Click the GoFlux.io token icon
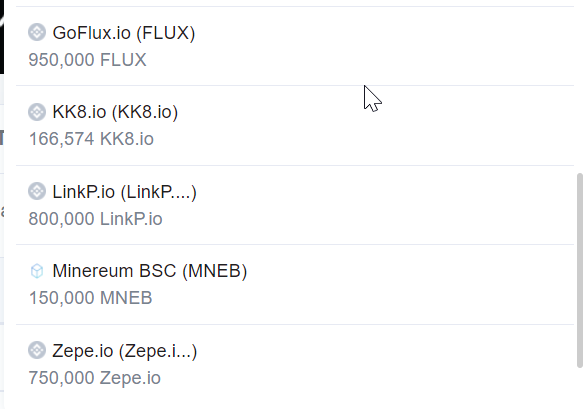Image resolution: width=587 pixels, height=409 pixels. click(37, 32)
